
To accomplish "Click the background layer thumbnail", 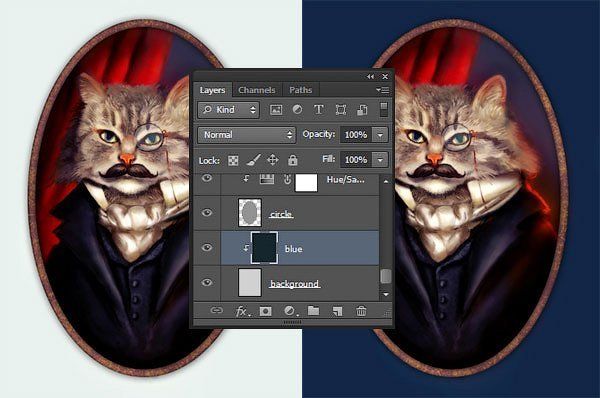I will pos(250,282).
